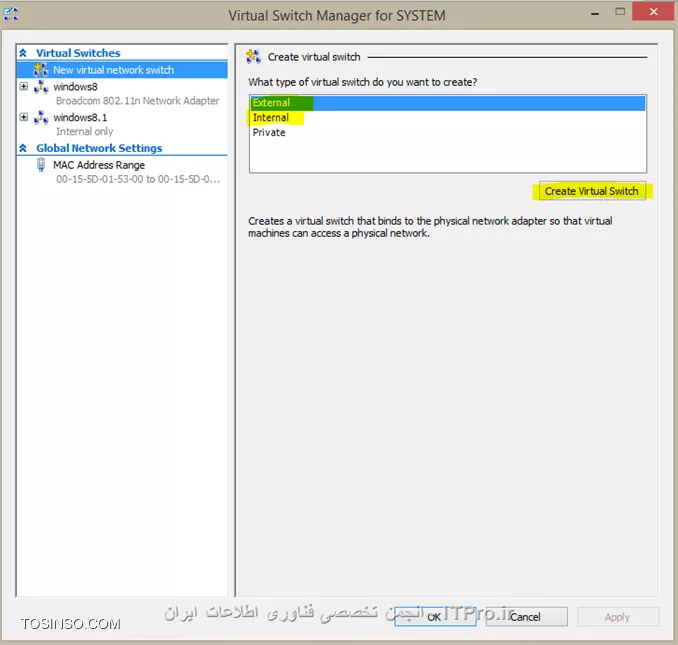Minimize the Virtual Switch Manager window

pos(595,13)
